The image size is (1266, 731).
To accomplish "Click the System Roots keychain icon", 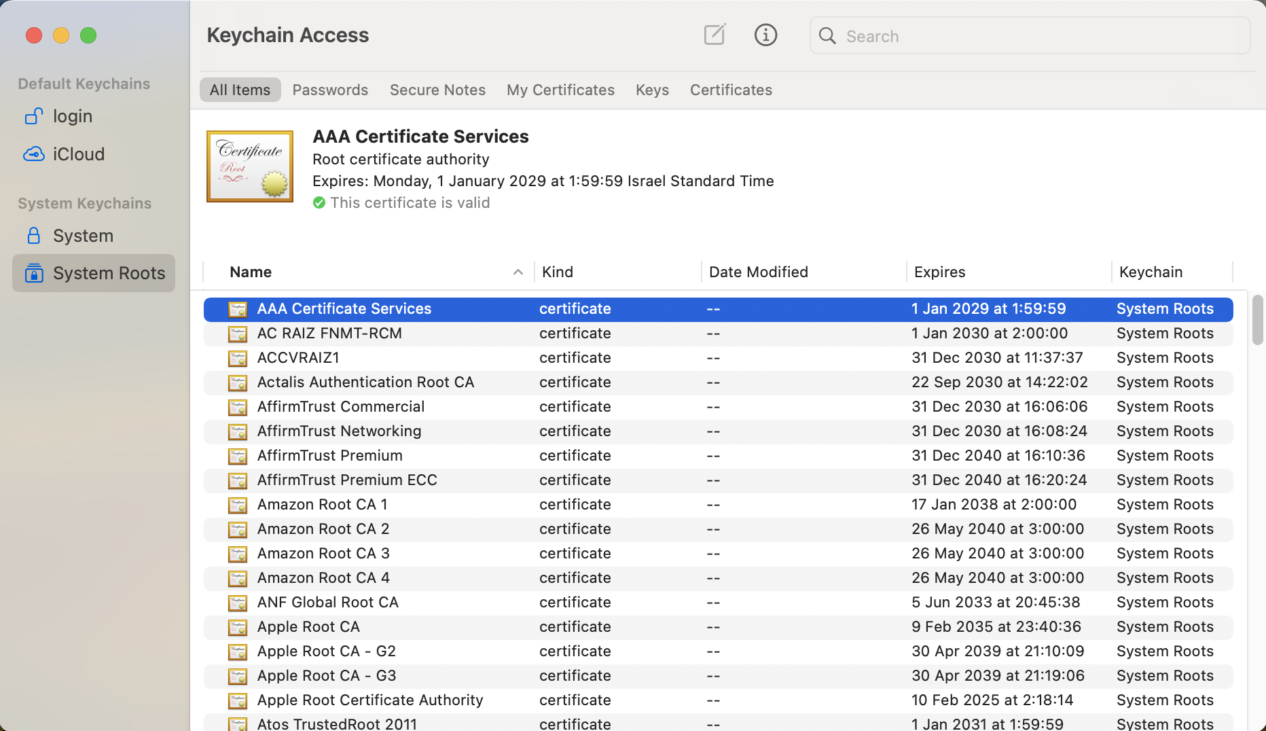I will pyautogui.click(x=34, y=273).
